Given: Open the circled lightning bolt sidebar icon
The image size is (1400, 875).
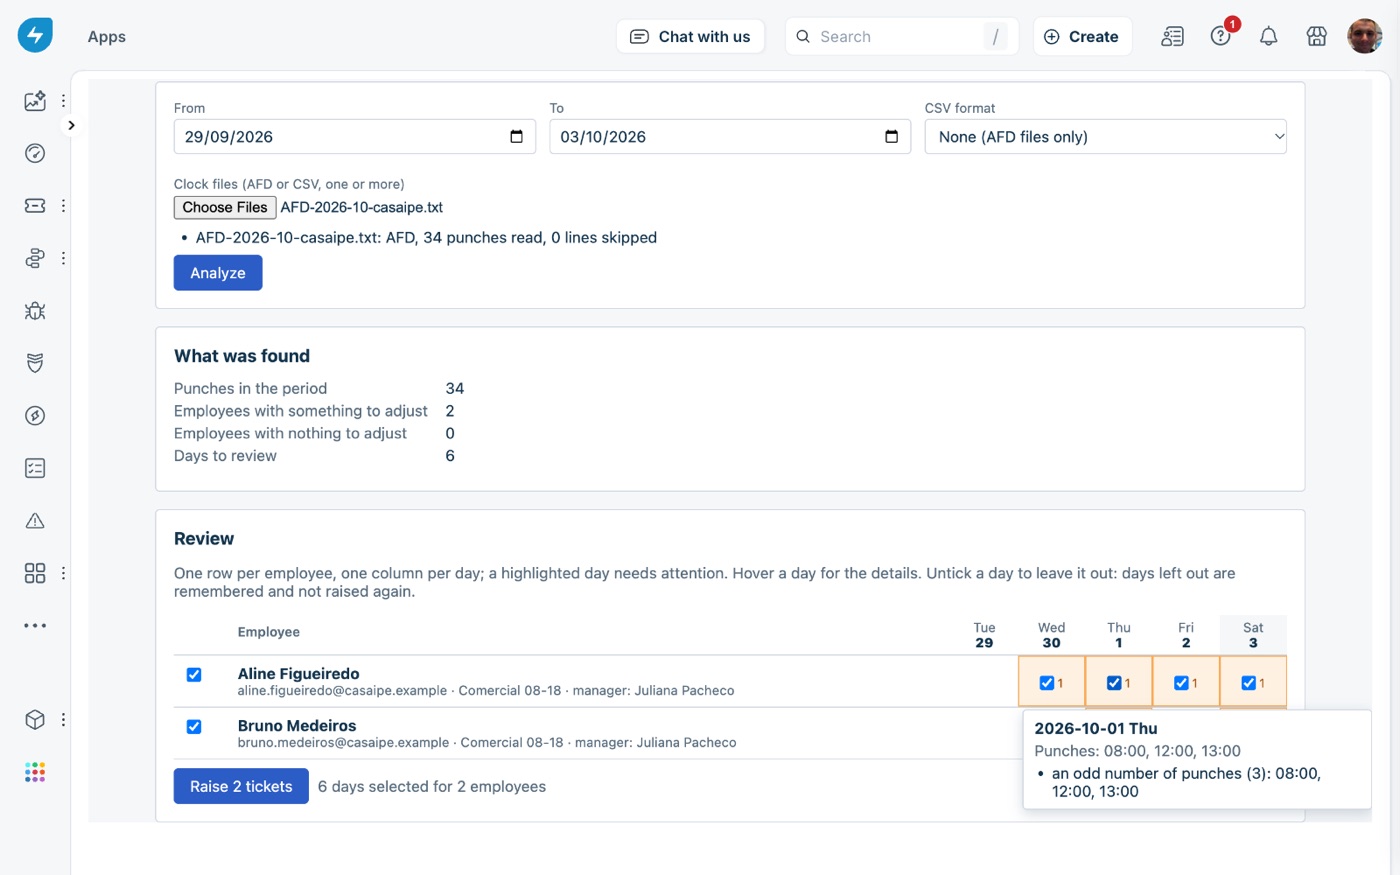Looking at the screenshot, I should [x=35, y=416].
